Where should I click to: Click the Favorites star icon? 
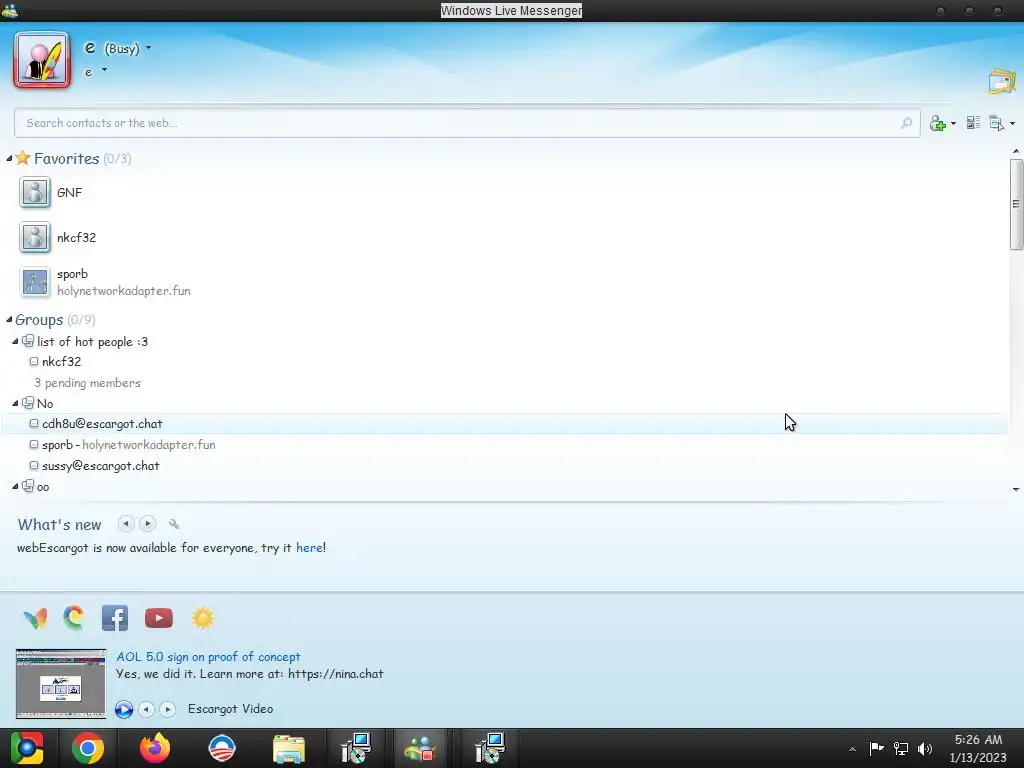[23, 158]
